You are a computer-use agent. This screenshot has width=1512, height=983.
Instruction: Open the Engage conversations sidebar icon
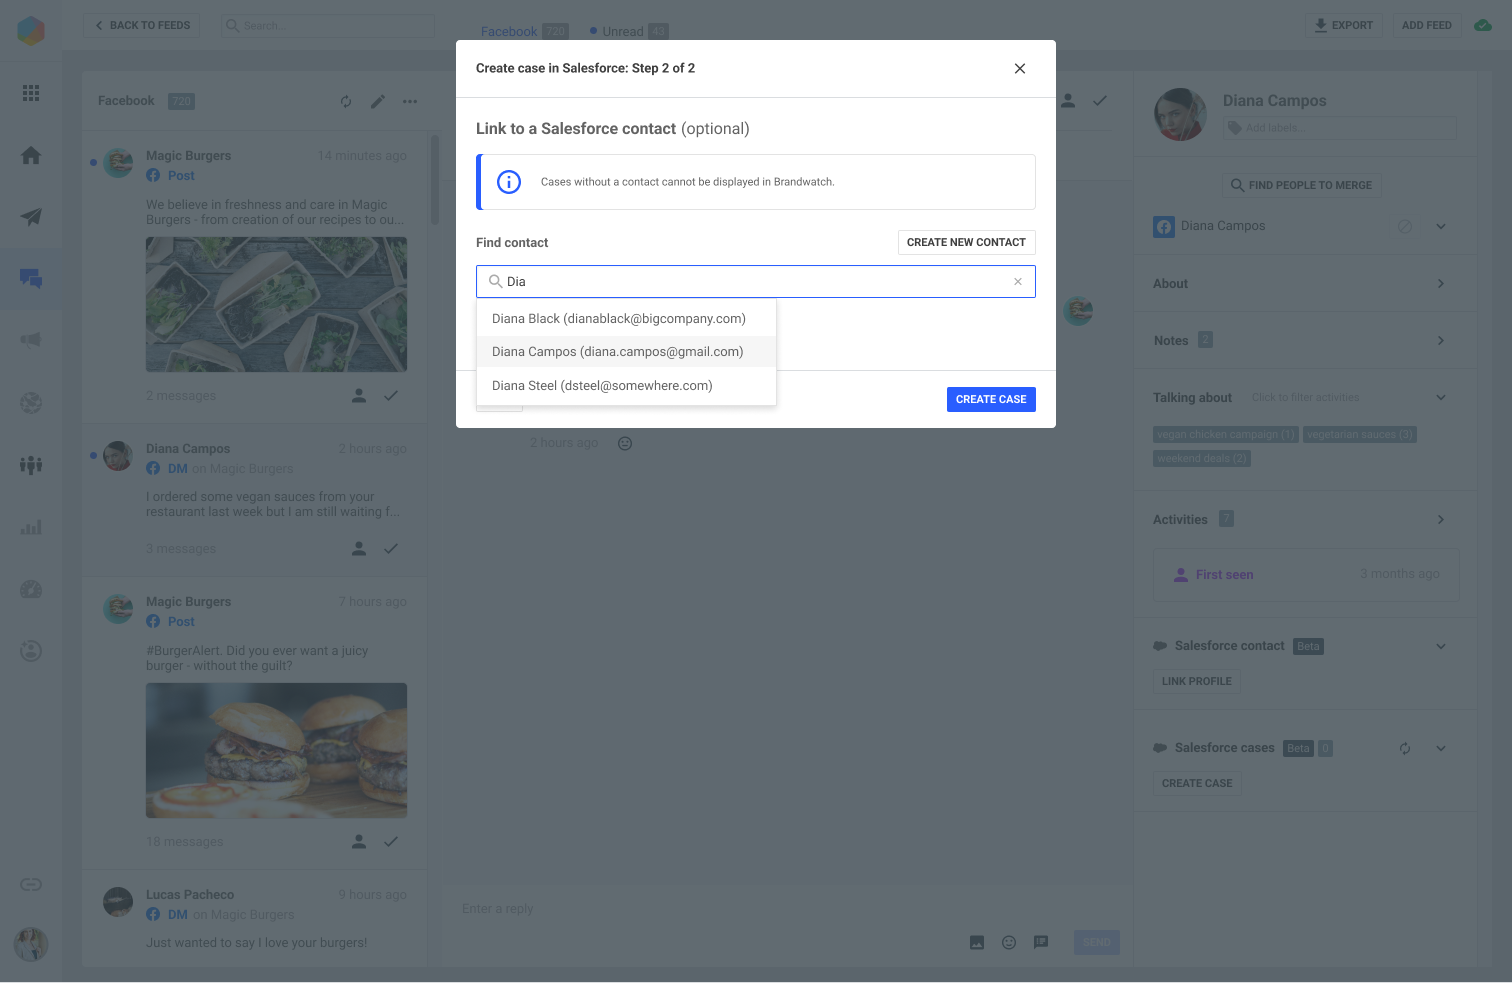[31, 279]
